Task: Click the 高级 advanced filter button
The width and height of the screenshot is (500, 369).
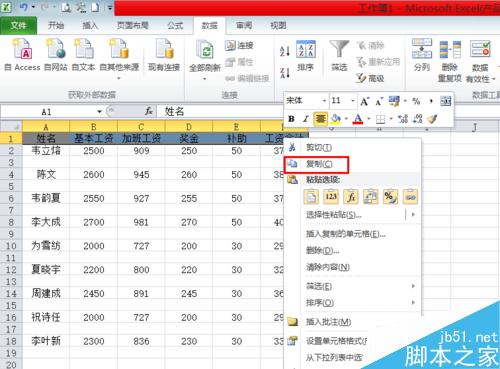Action: (x=370, y=78)
